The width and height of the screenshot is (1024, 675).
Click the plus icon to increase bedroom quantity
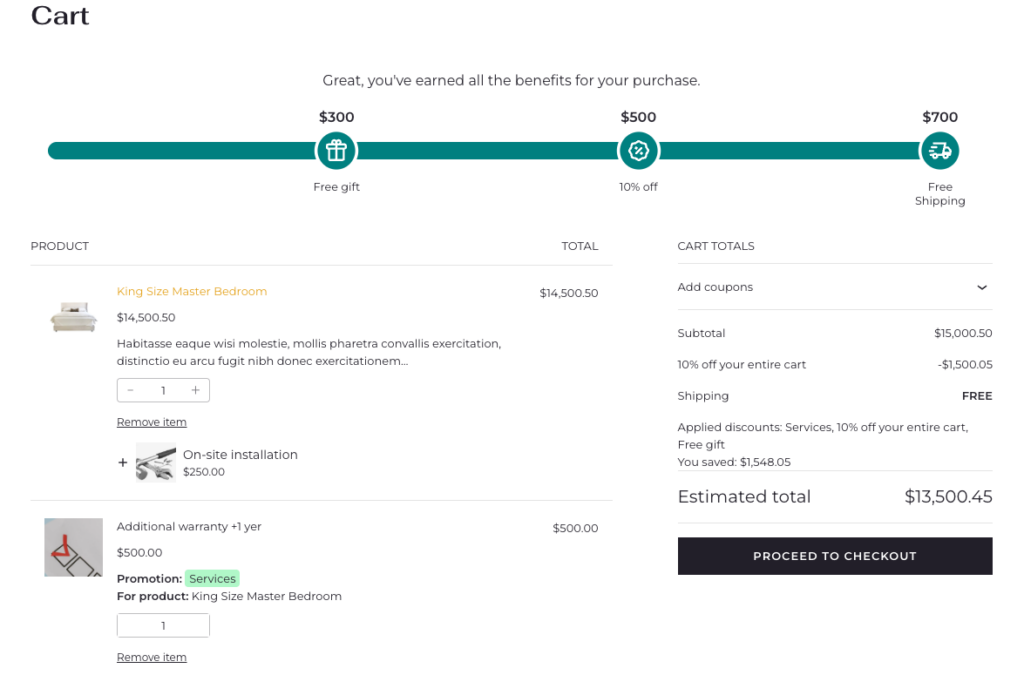point(195,390)
